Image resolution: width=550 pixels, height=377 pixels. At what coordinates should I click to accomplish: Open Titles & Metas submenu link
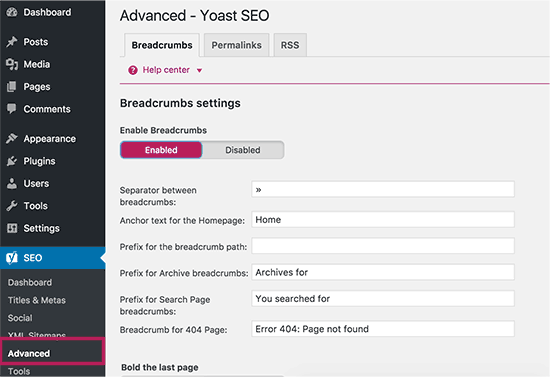coord(36,300)
